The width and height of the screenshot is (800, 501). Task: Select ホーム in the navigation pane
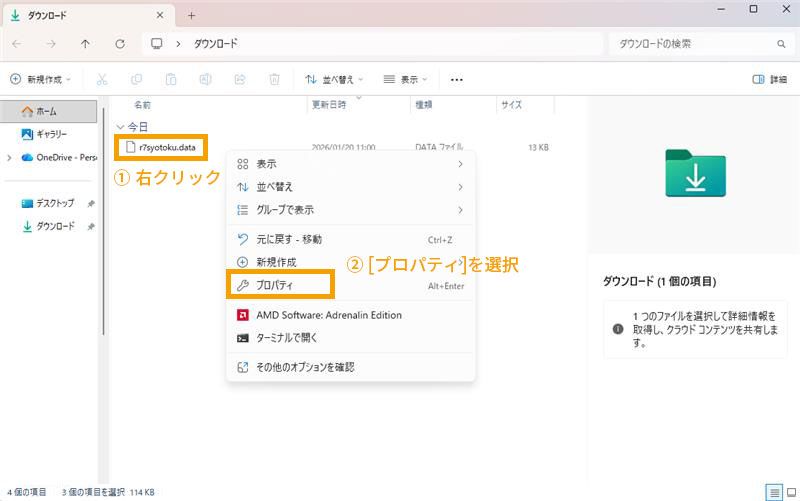[48, 111]
